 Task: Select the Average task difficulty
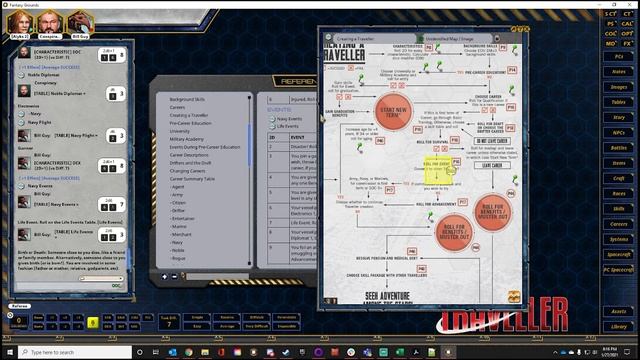click(227, 326)
